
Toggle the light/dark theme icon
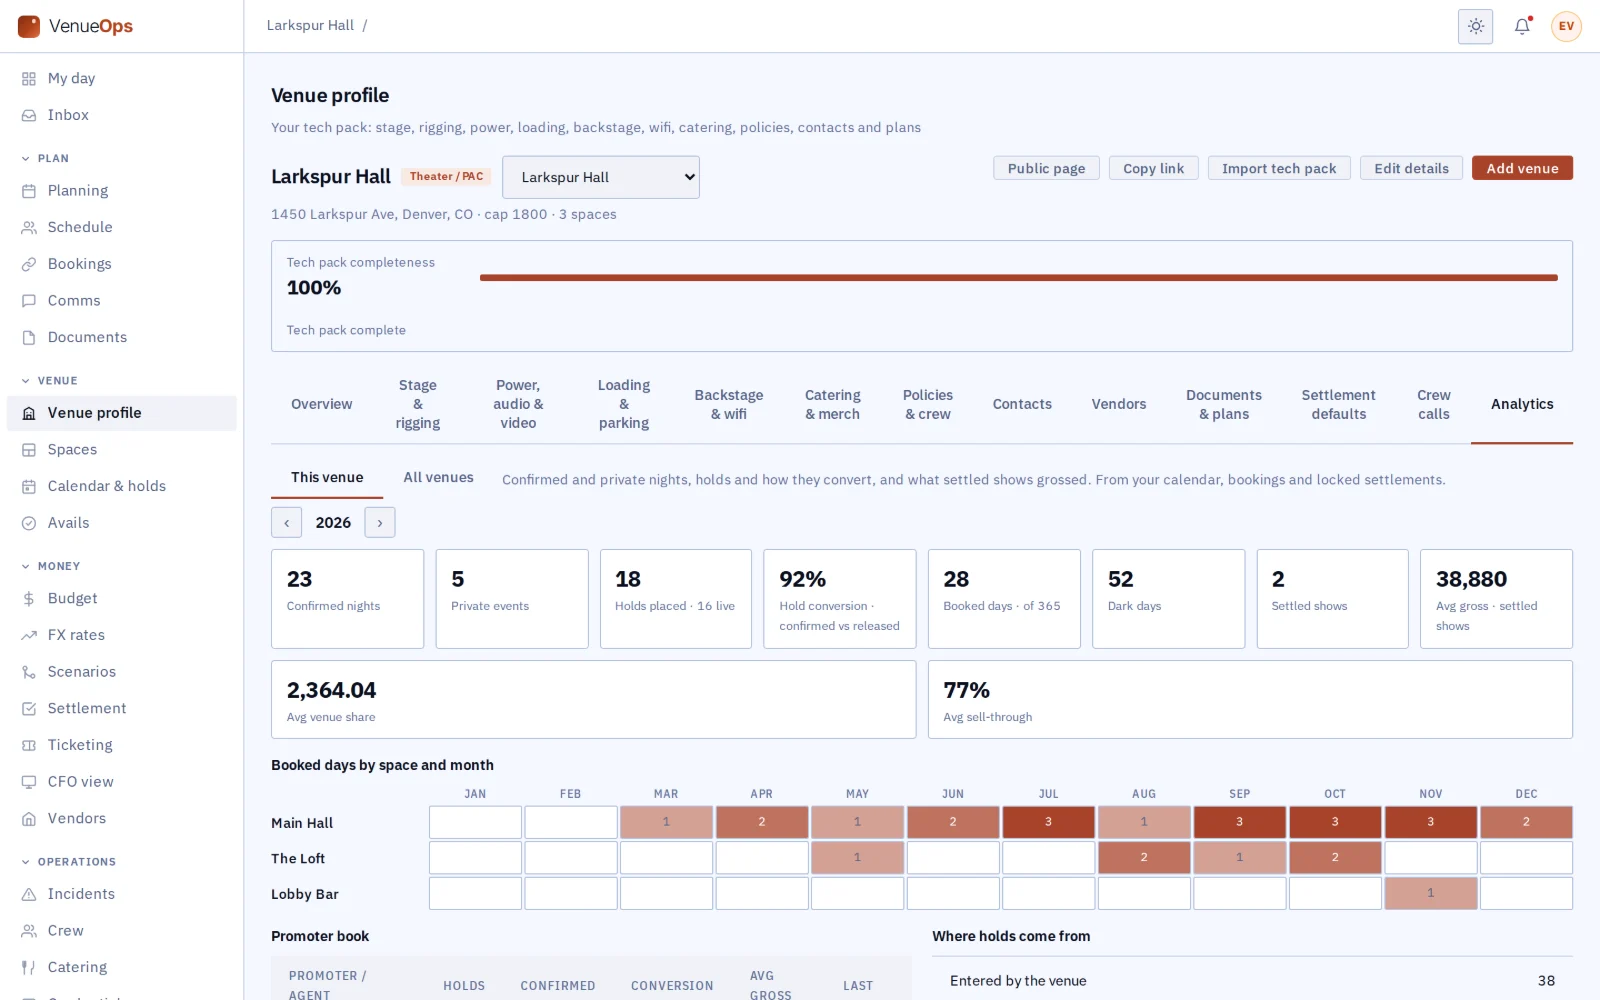pyautogui.click(x=1475, y=26)
